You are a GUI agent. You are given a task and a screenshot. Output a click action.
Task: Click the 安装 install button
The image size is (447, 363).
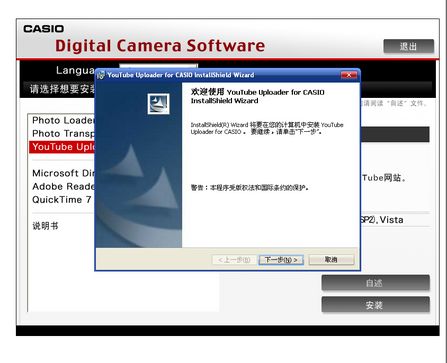pos(375,305)
